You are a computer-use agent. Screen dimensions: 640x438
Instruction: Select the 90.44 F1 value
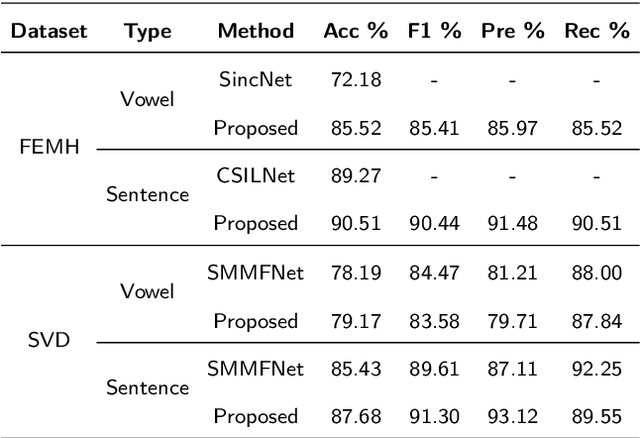pyautogui.click(x=435, y=223)
